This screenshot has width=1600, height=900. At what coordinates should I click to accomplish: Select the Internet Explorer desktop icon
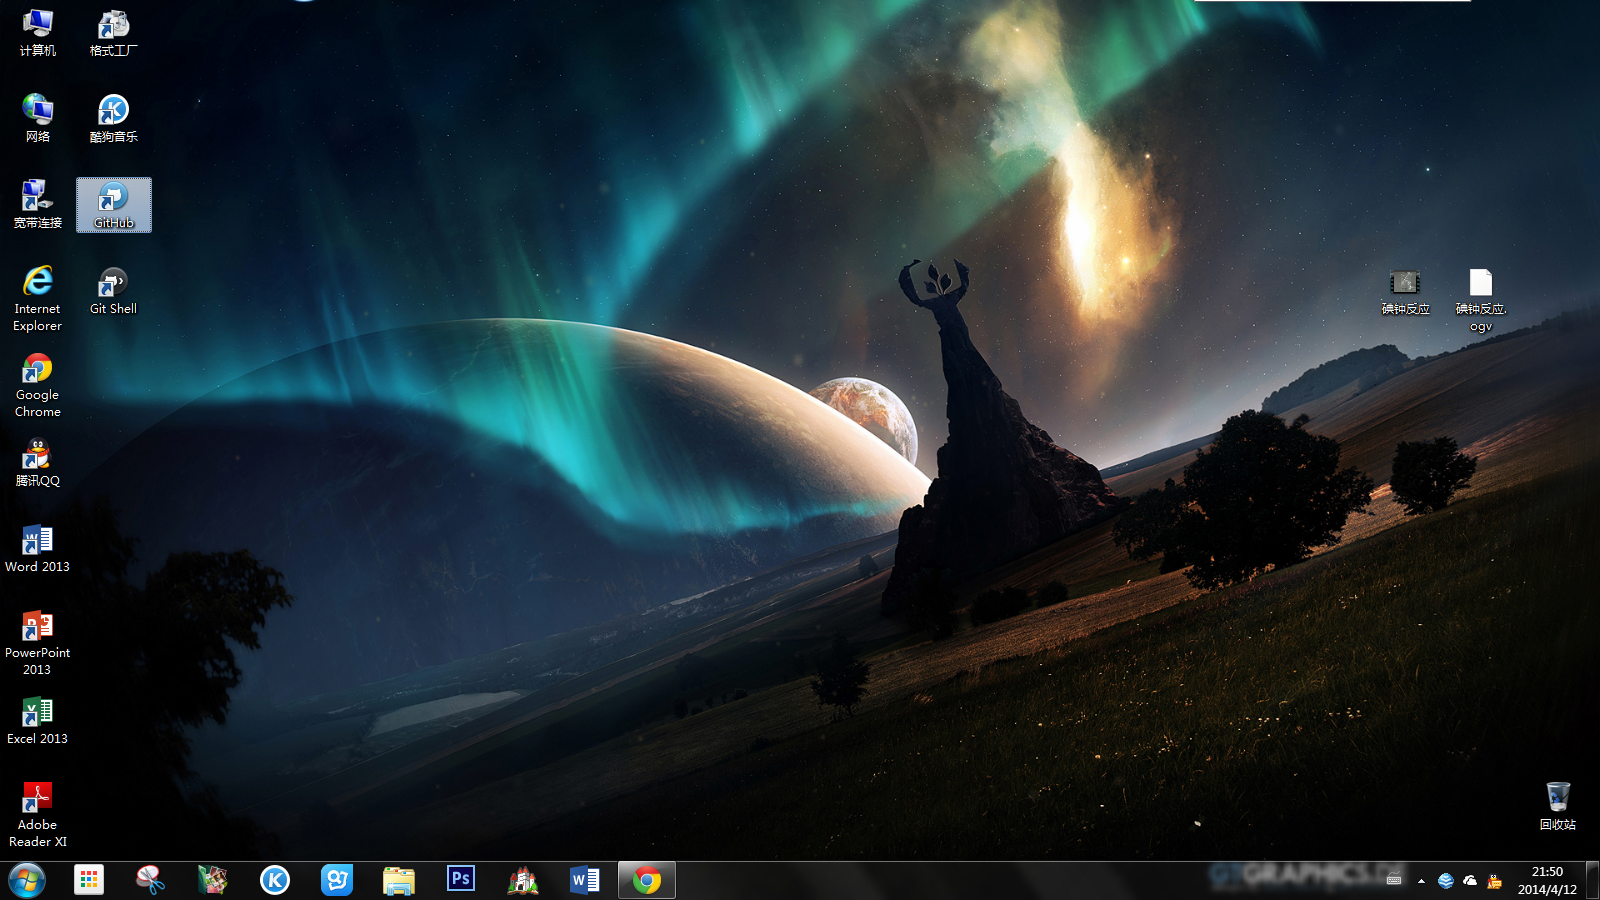click(x=38, y=298)
